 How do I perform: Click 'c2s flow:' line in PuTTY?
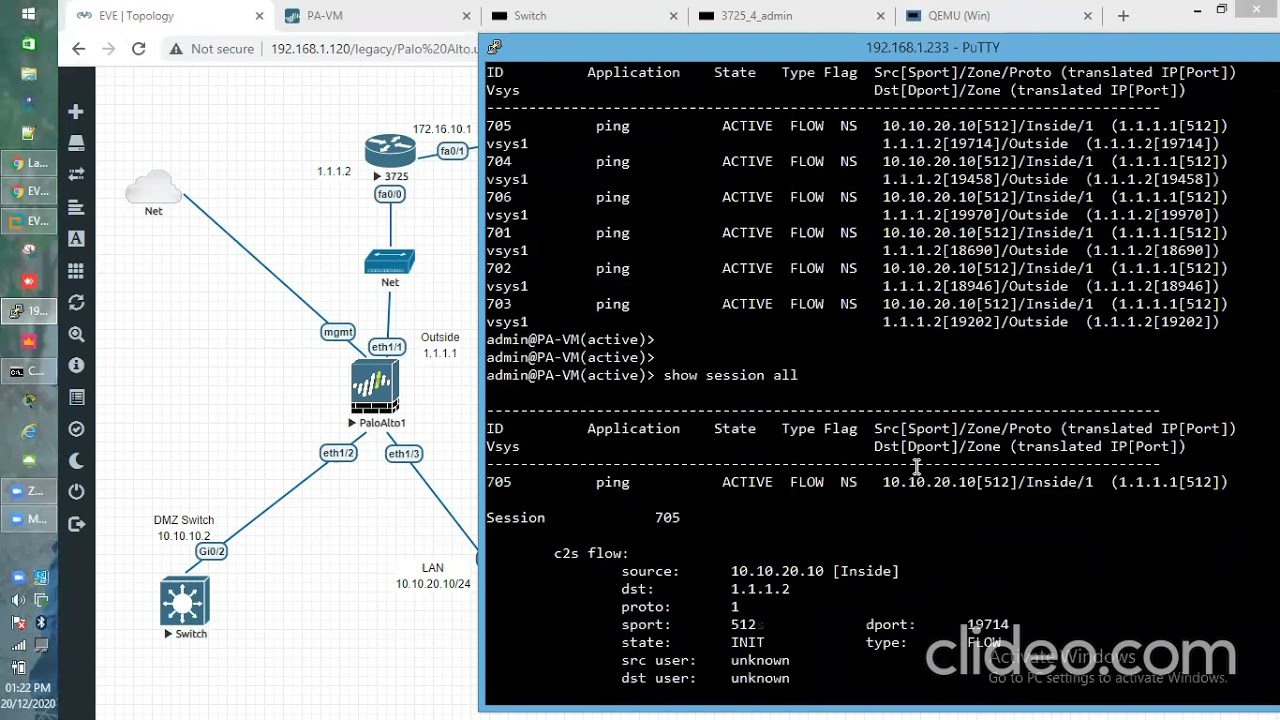591,553
